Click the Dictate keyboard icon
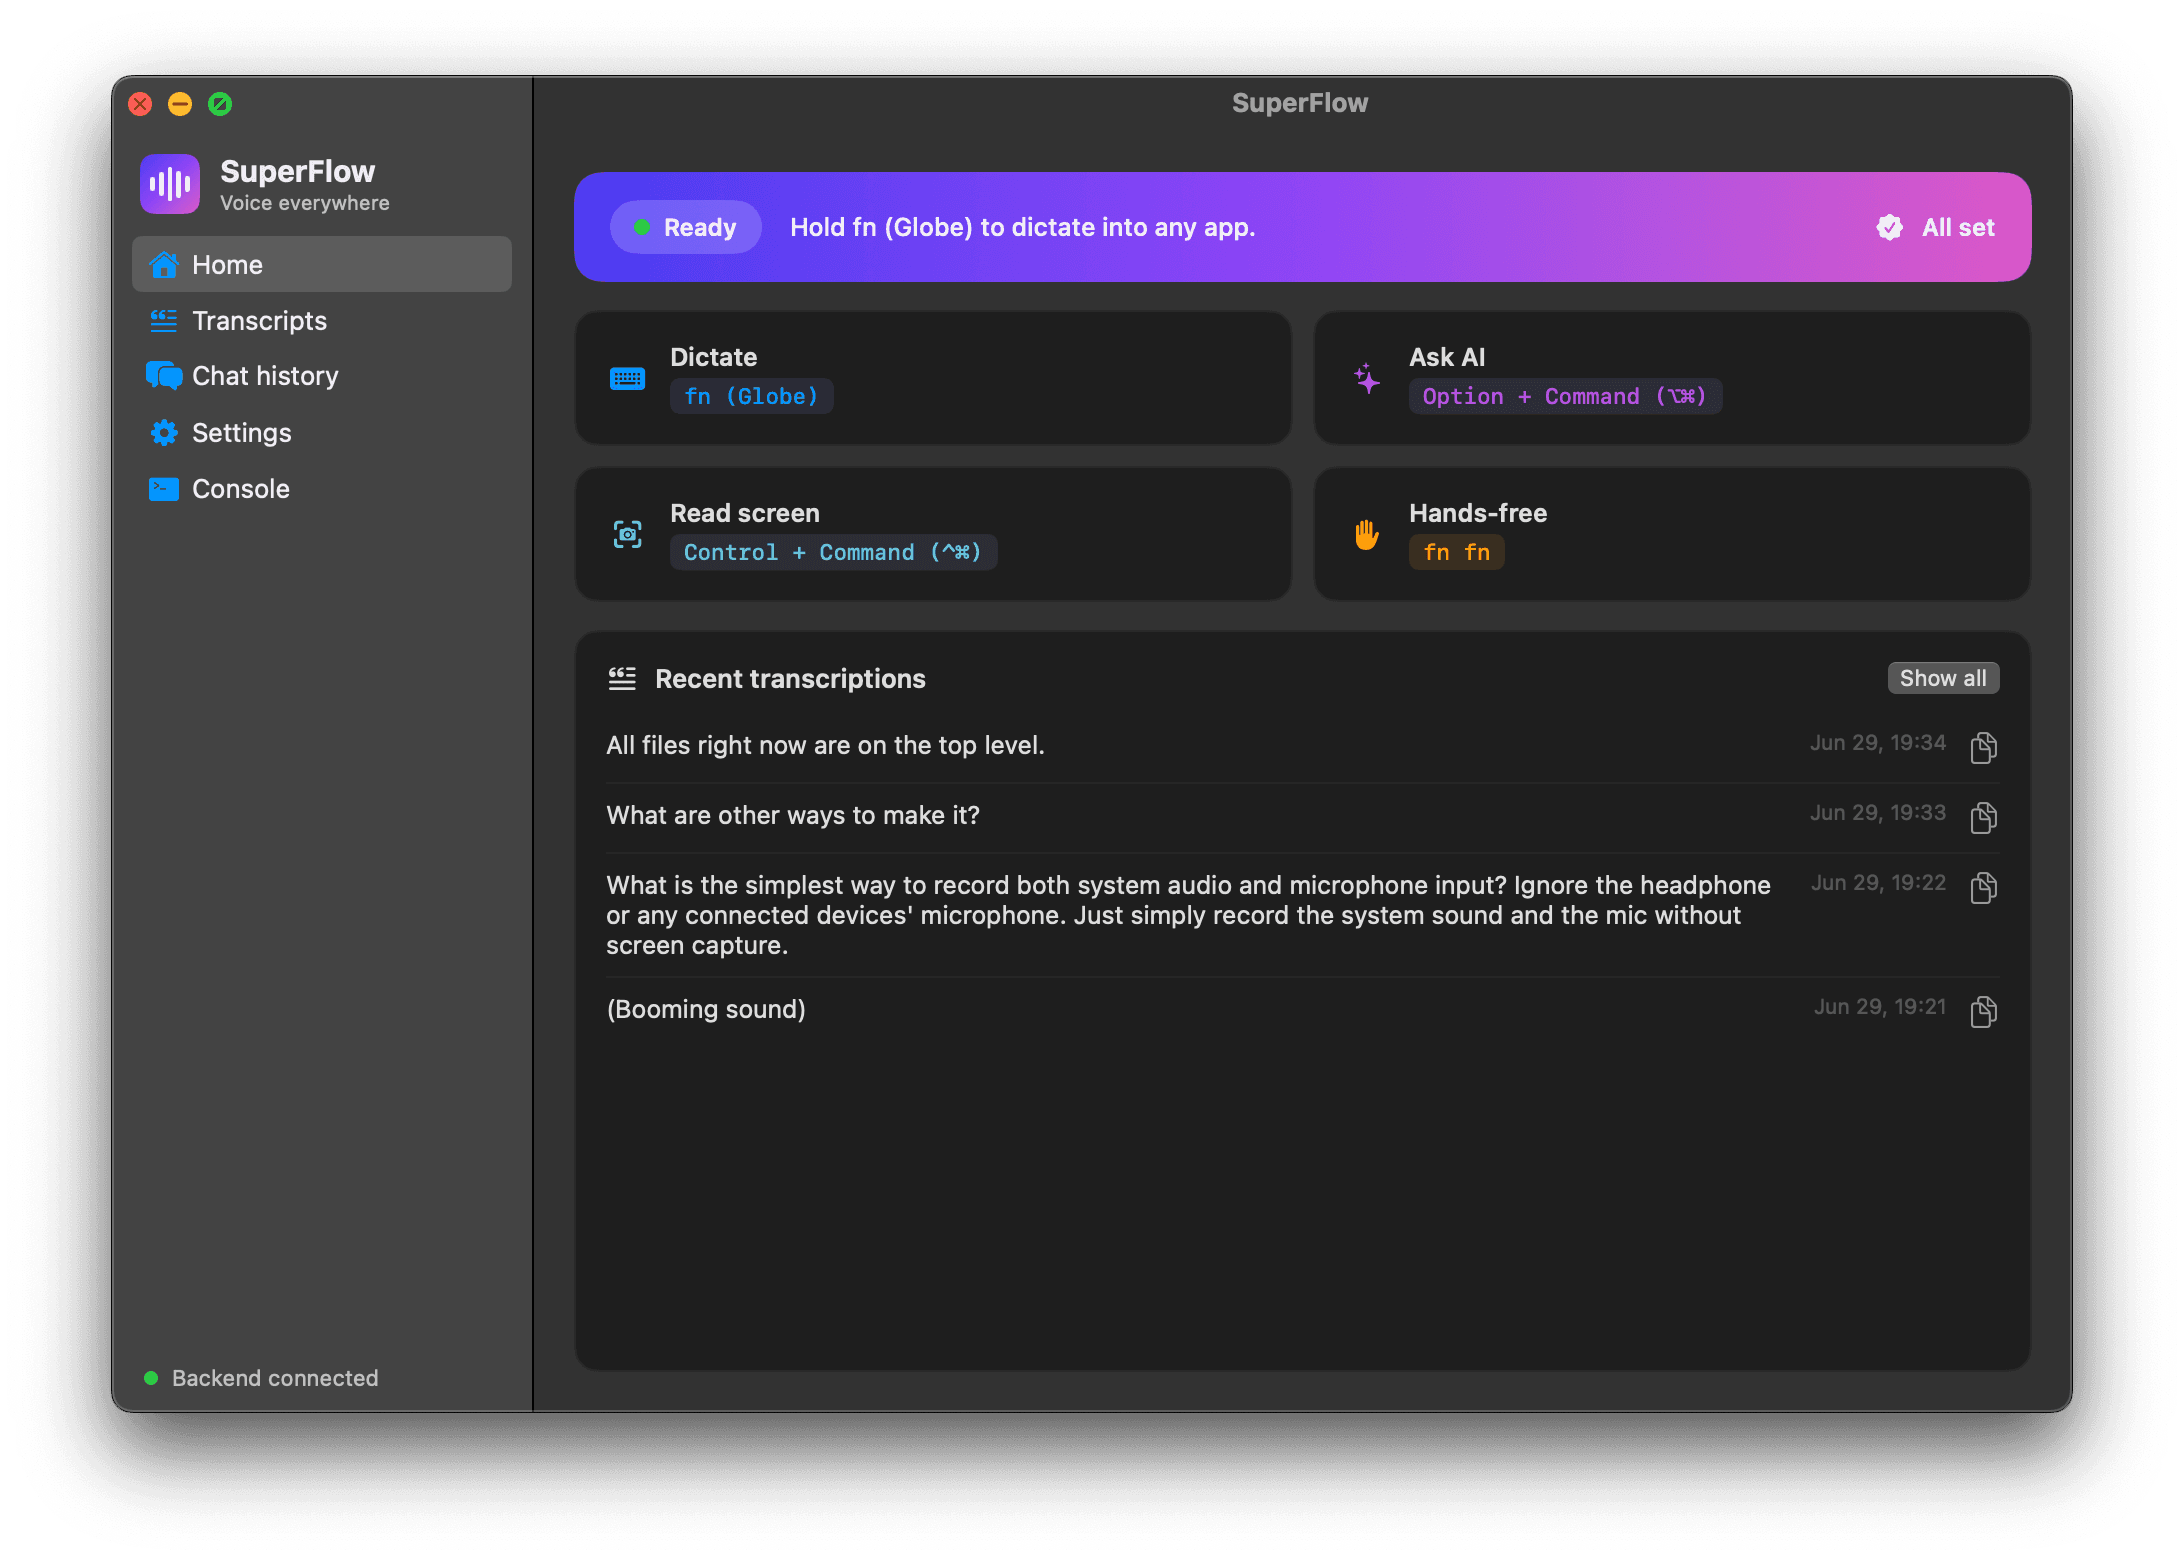This screenshot has height=1560, width=2184. [x=628, y=379]
